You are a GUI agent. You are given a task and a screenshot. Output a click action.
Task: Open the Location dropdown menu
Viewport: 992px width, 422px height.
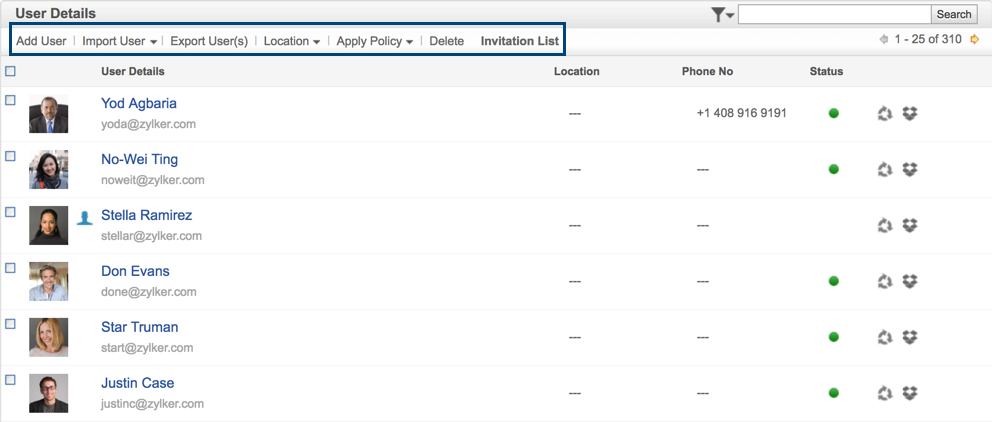tap(291, 41)
